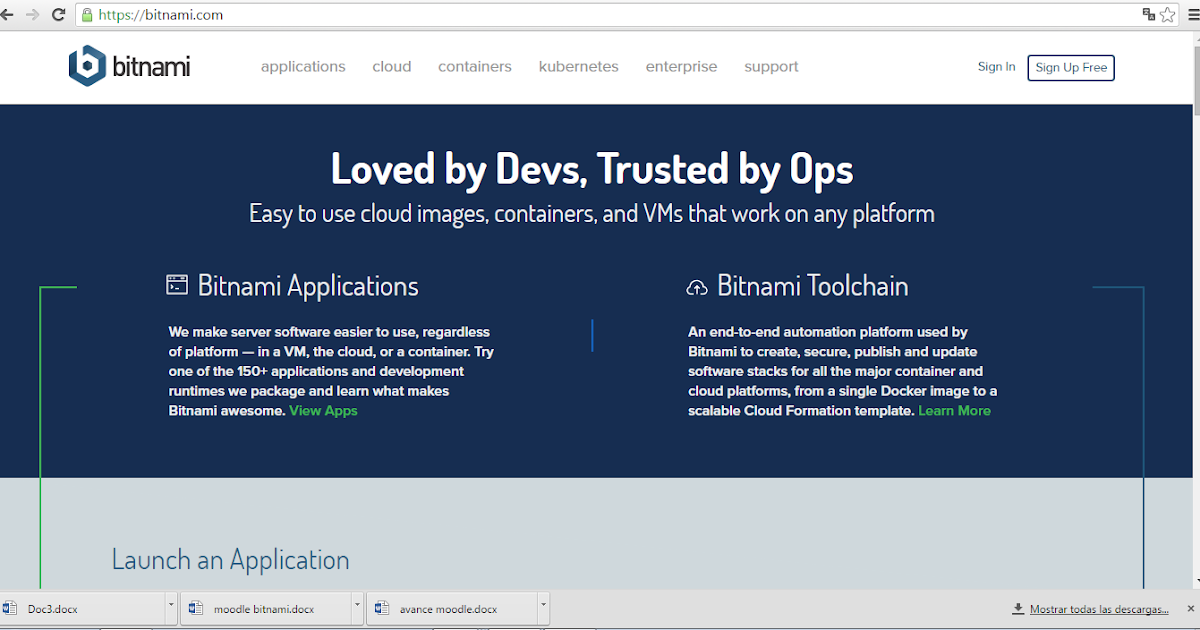This screenshot has width=1200, height=630.
Task: Open the containers navigation link
Action: point(474,66)
